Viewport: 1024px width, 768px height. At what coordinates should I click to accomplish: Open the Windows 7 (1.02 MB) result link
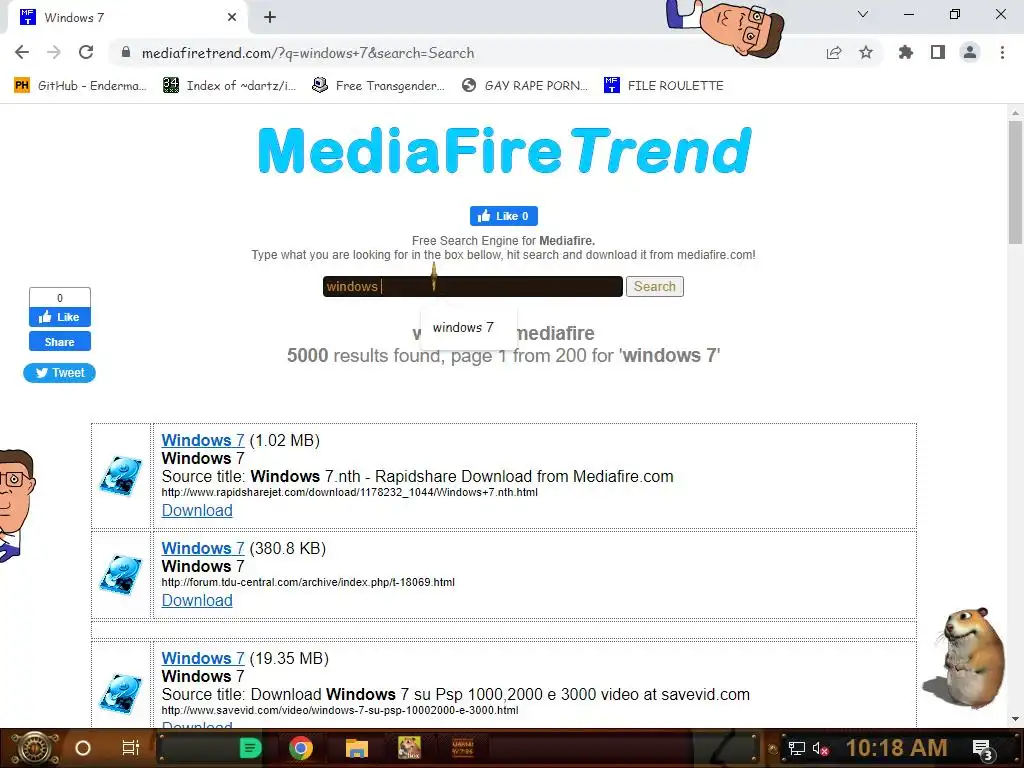(x=202, y=440)
